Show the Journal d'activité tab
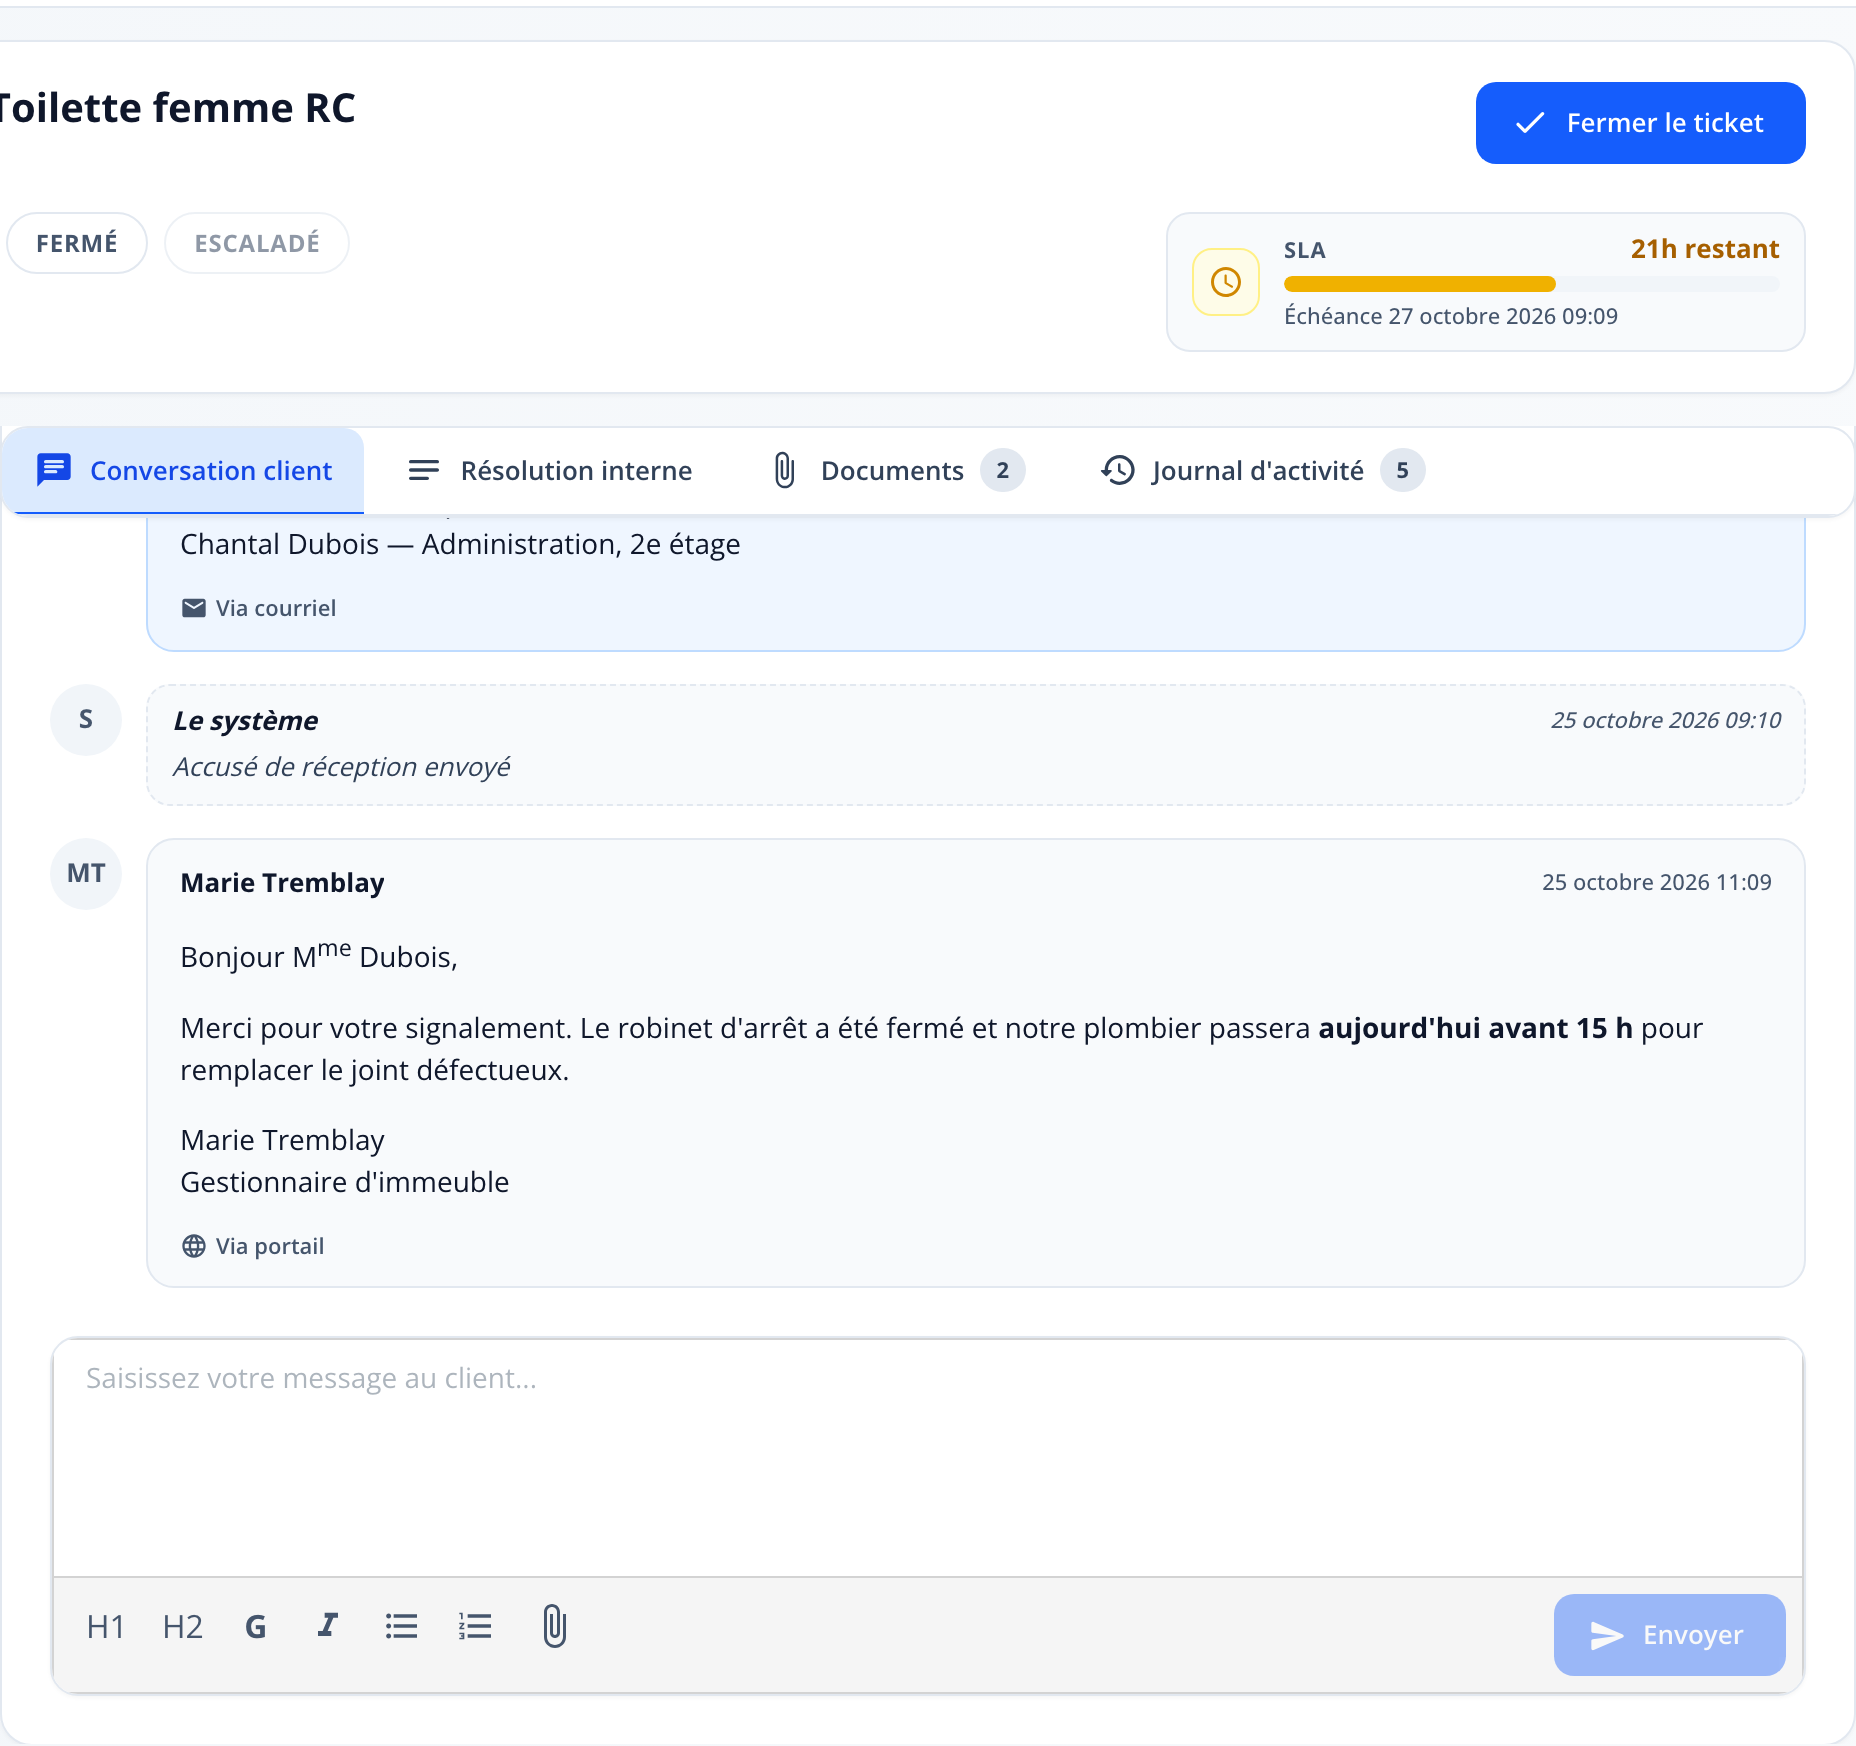Viewport: 1856px width, 1746px height. (1262, 470)
